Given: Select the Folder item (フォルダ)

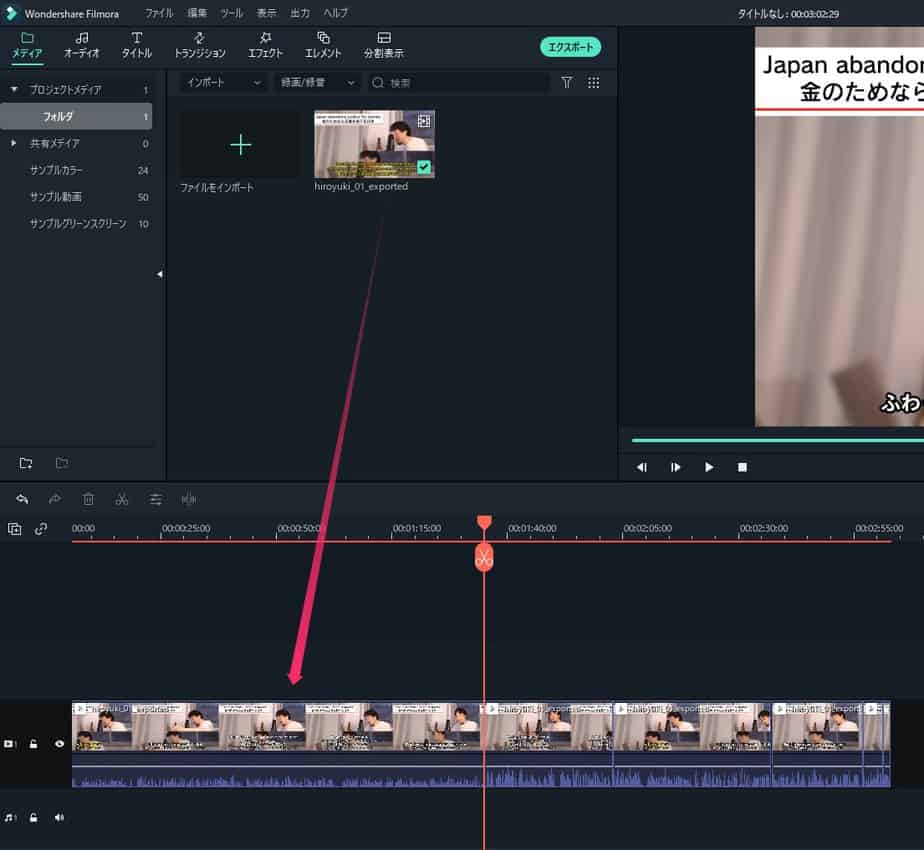Looking at the screenshot, I should click(76, 116).
